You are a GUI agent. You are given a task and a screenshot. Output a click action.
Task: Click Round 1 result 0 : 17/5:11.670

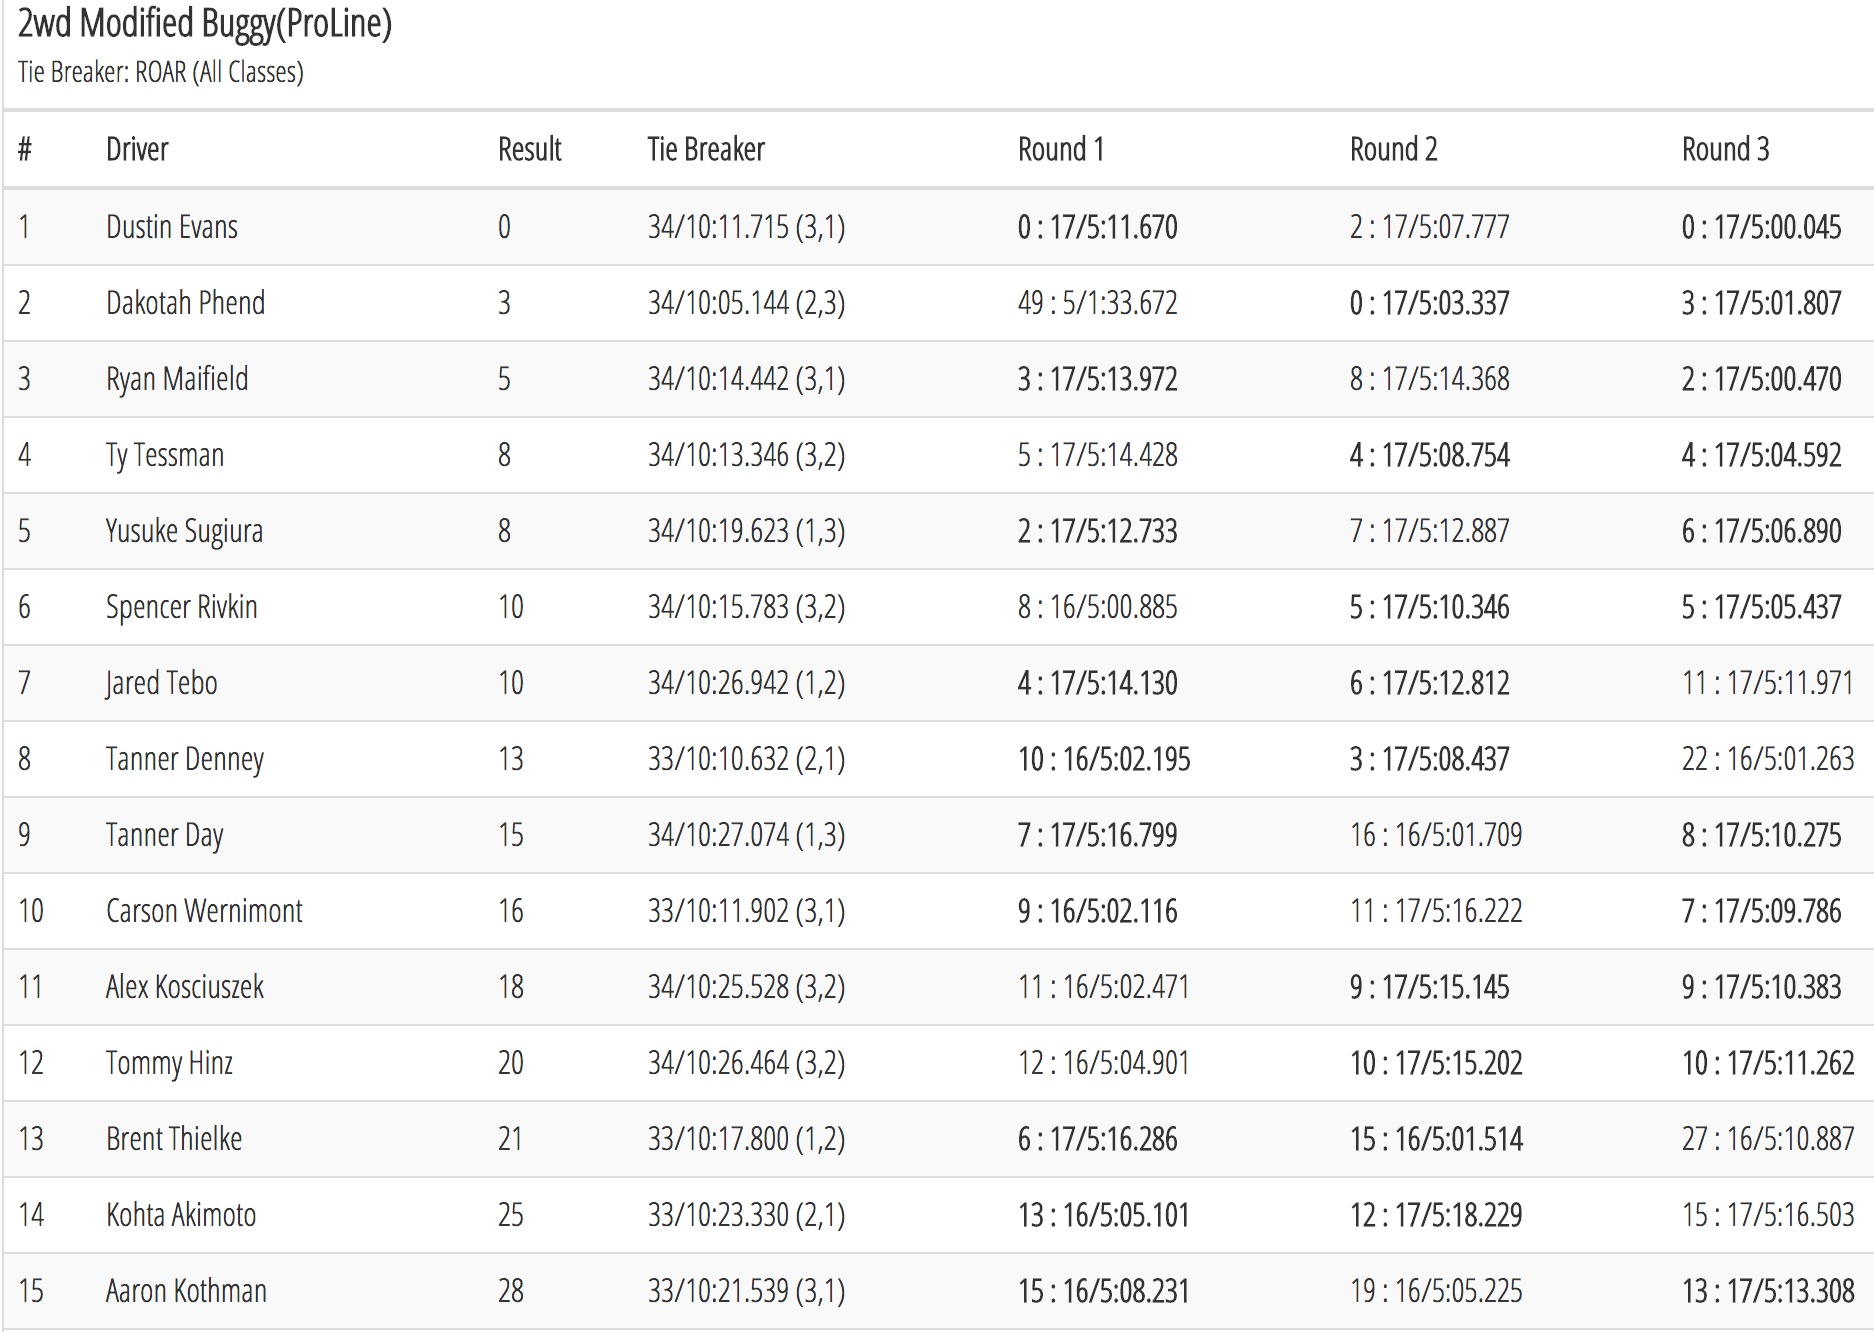[1098, 227]
